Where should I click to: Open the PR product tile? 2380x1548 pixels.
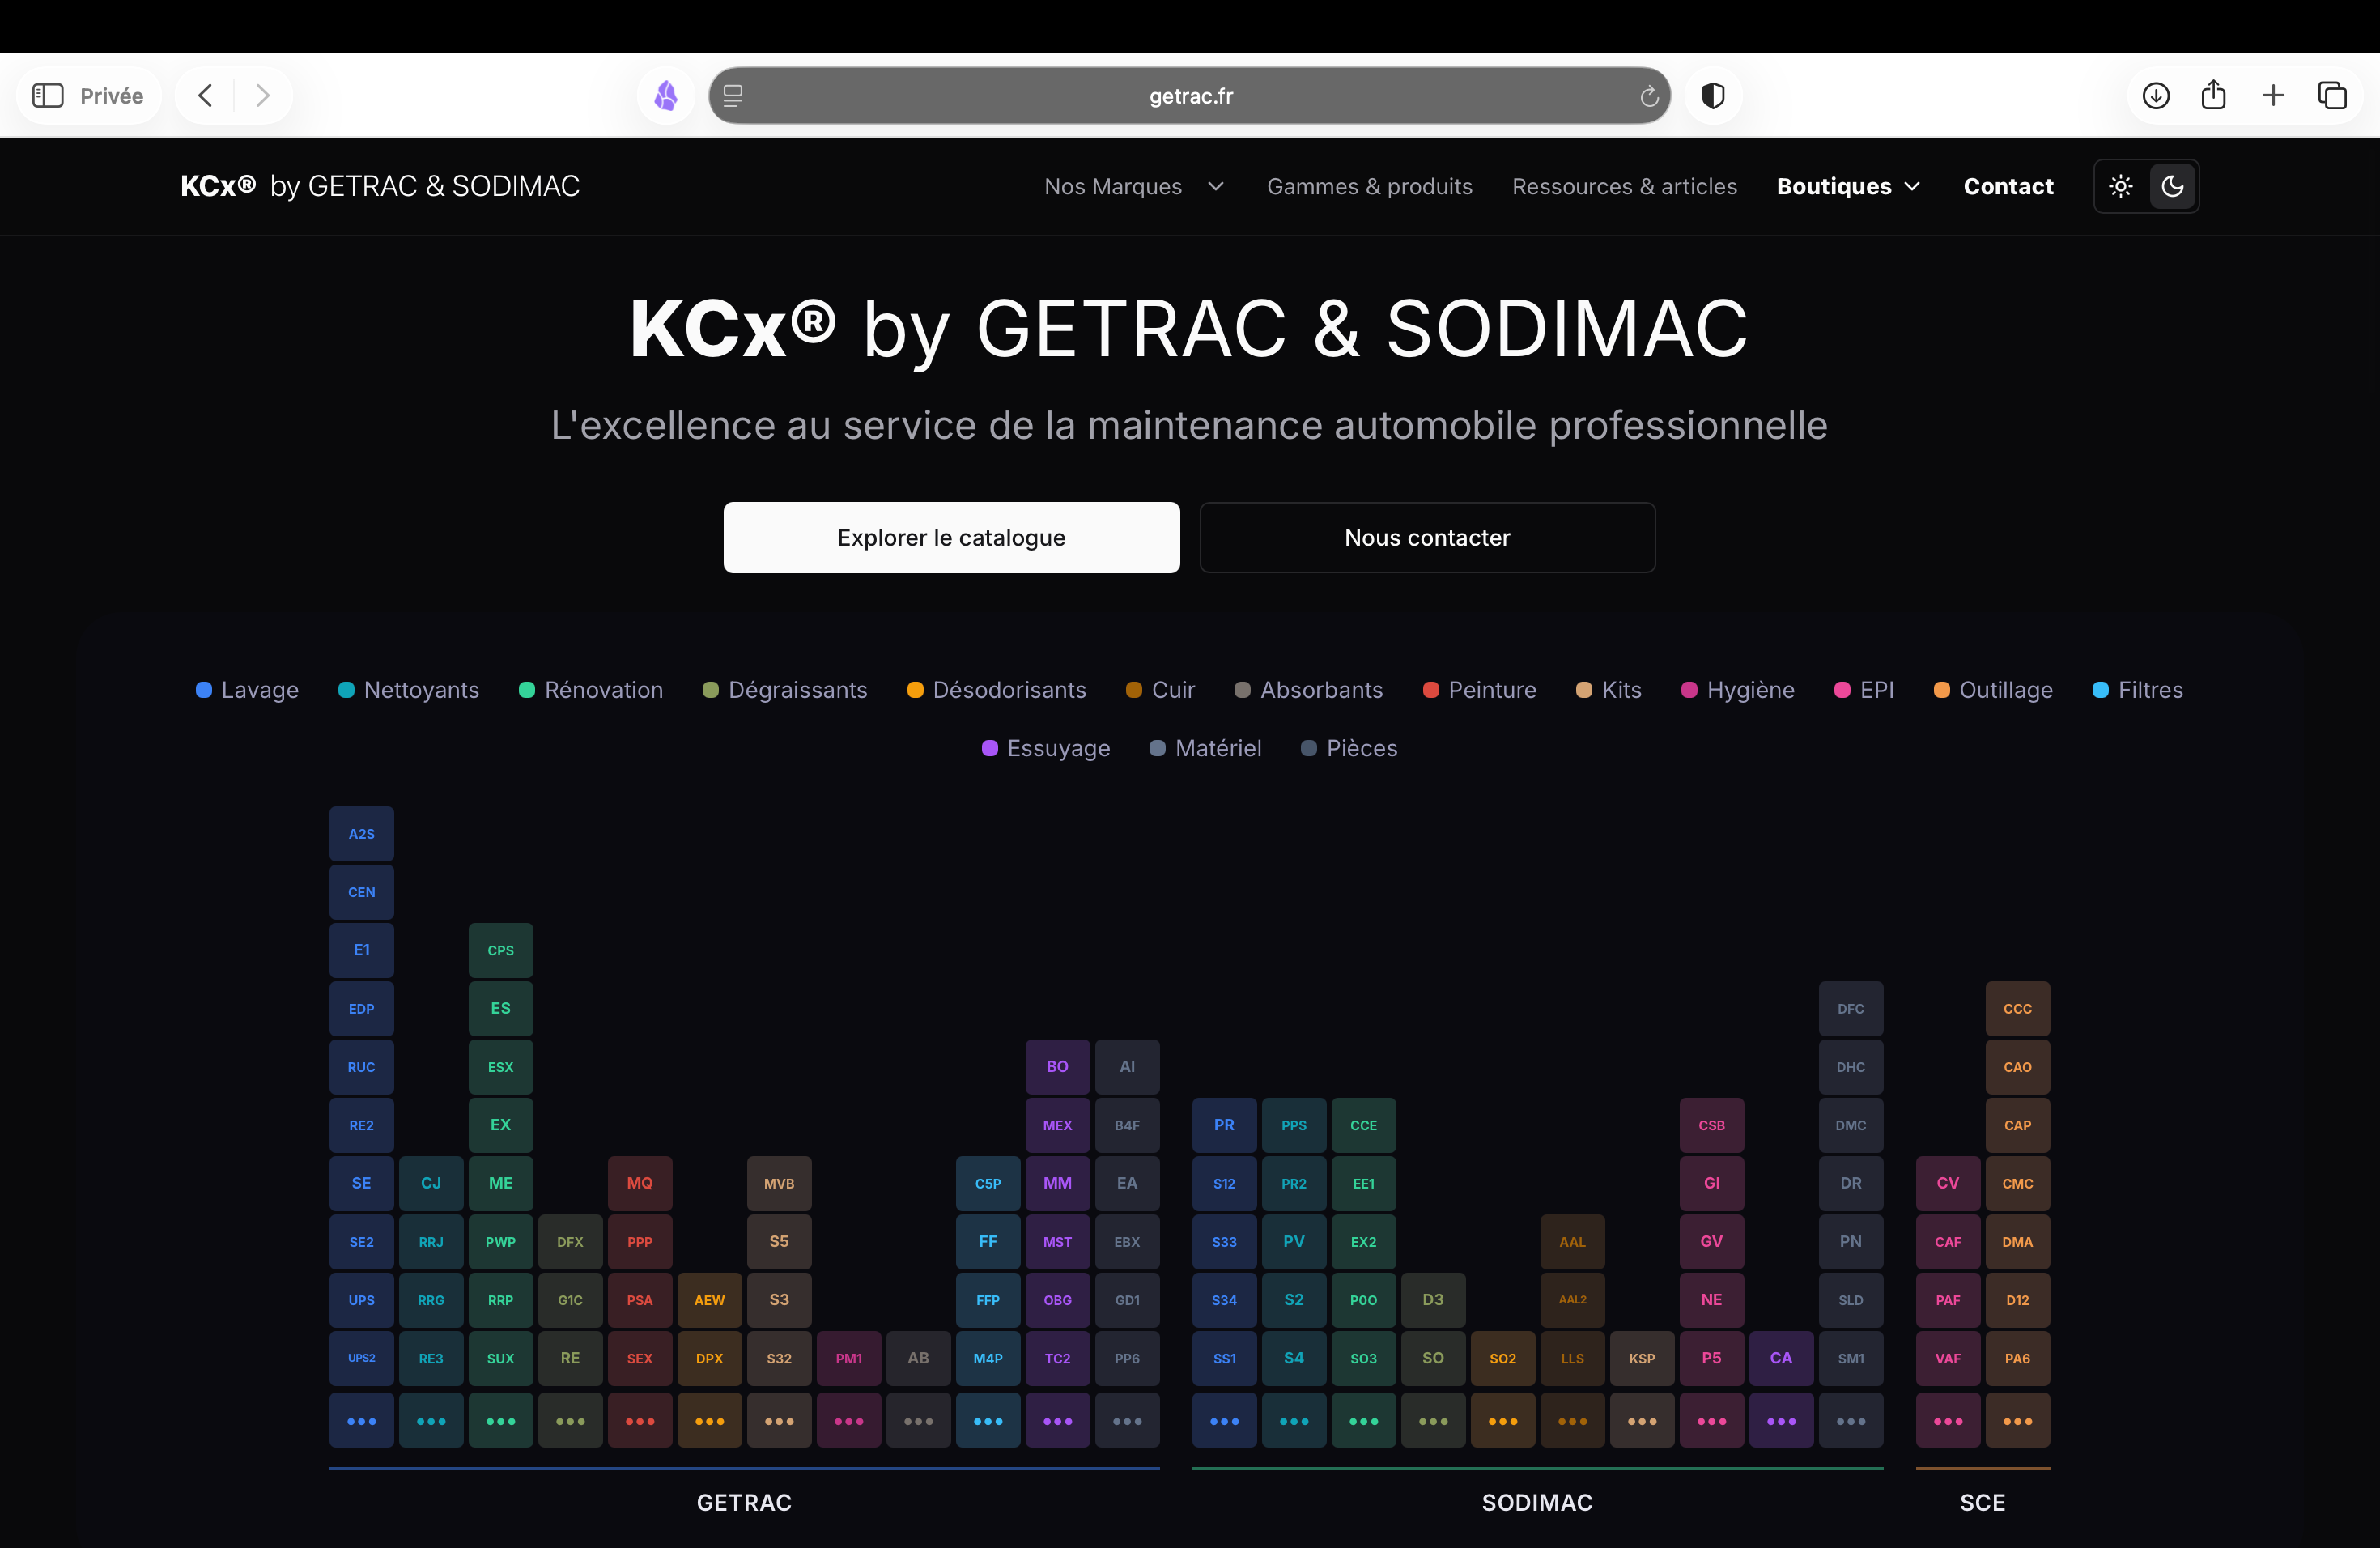point(1224,1125)
